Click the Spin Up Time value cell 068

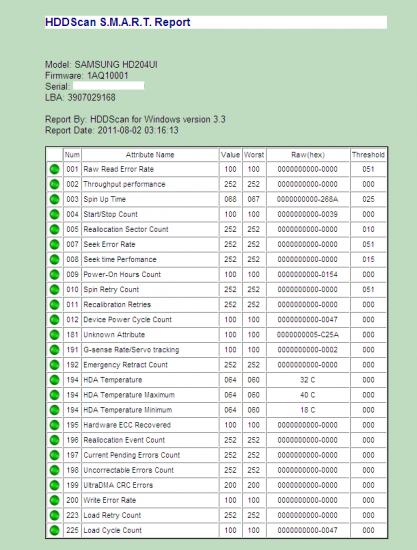230,199
